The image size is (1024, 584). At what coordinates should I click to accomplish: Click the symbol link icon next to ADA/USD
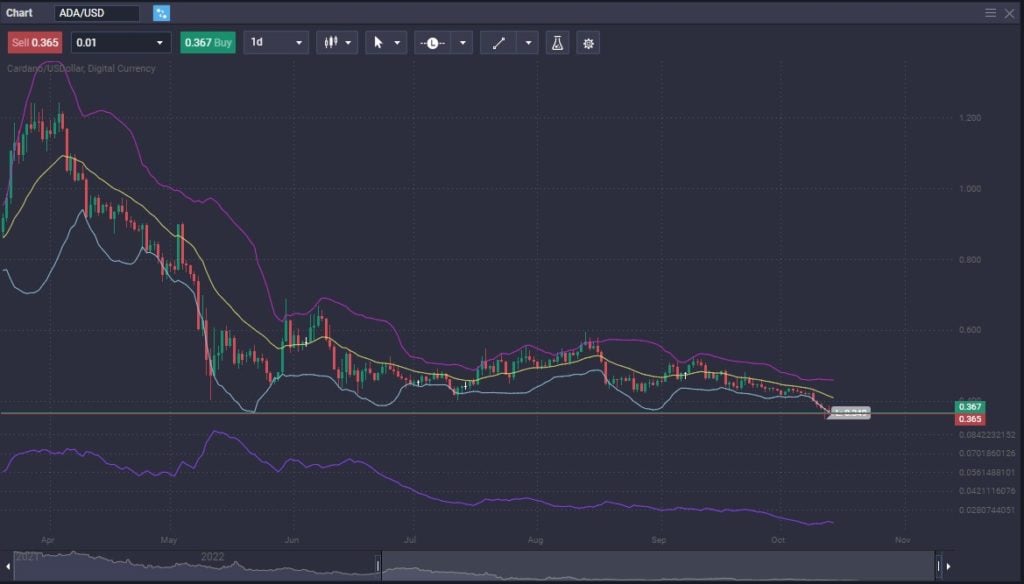coord(161,13)
